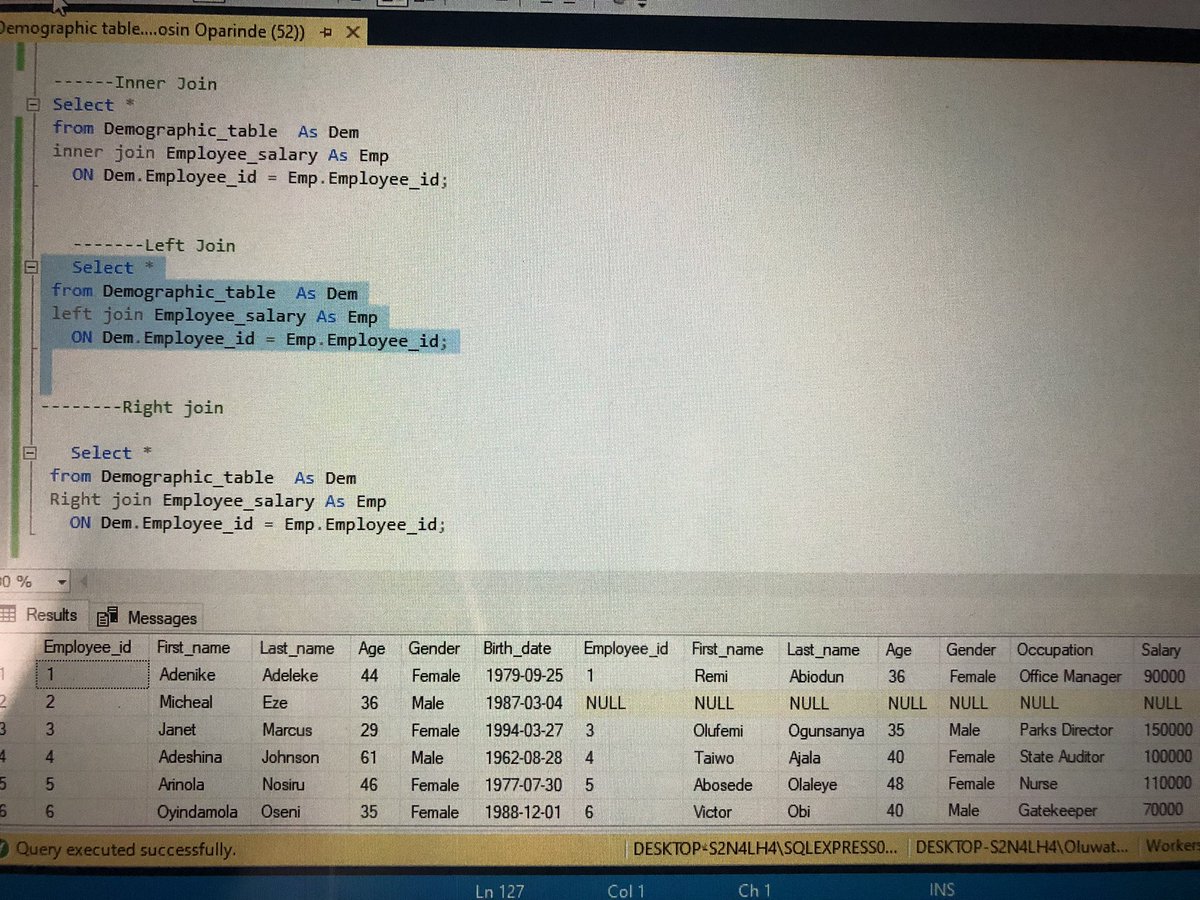Collapse the Inner Join Select block
Screen dimensions: 1200x900
[32, 104]
